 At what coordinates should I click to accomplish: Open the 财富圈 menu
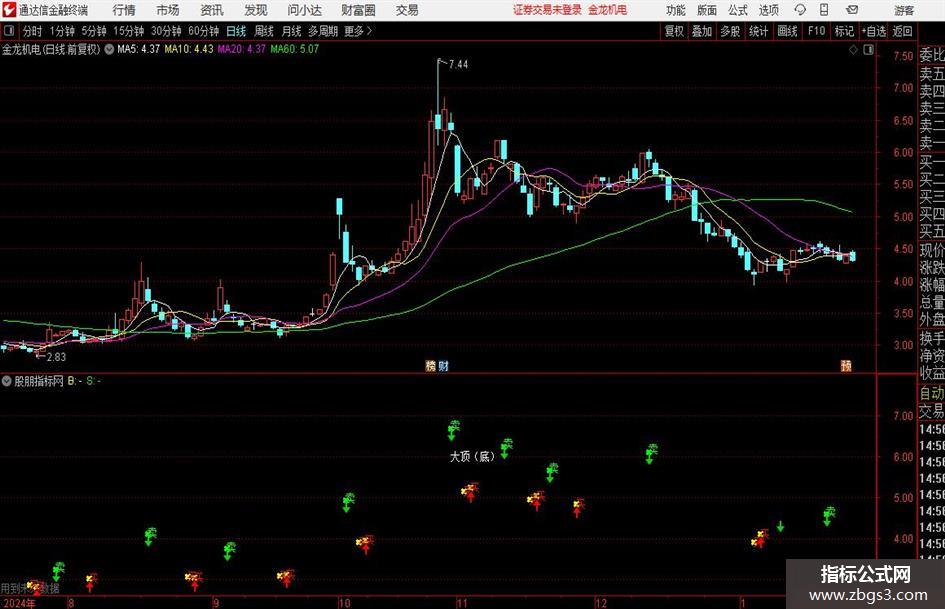point(358,10)
